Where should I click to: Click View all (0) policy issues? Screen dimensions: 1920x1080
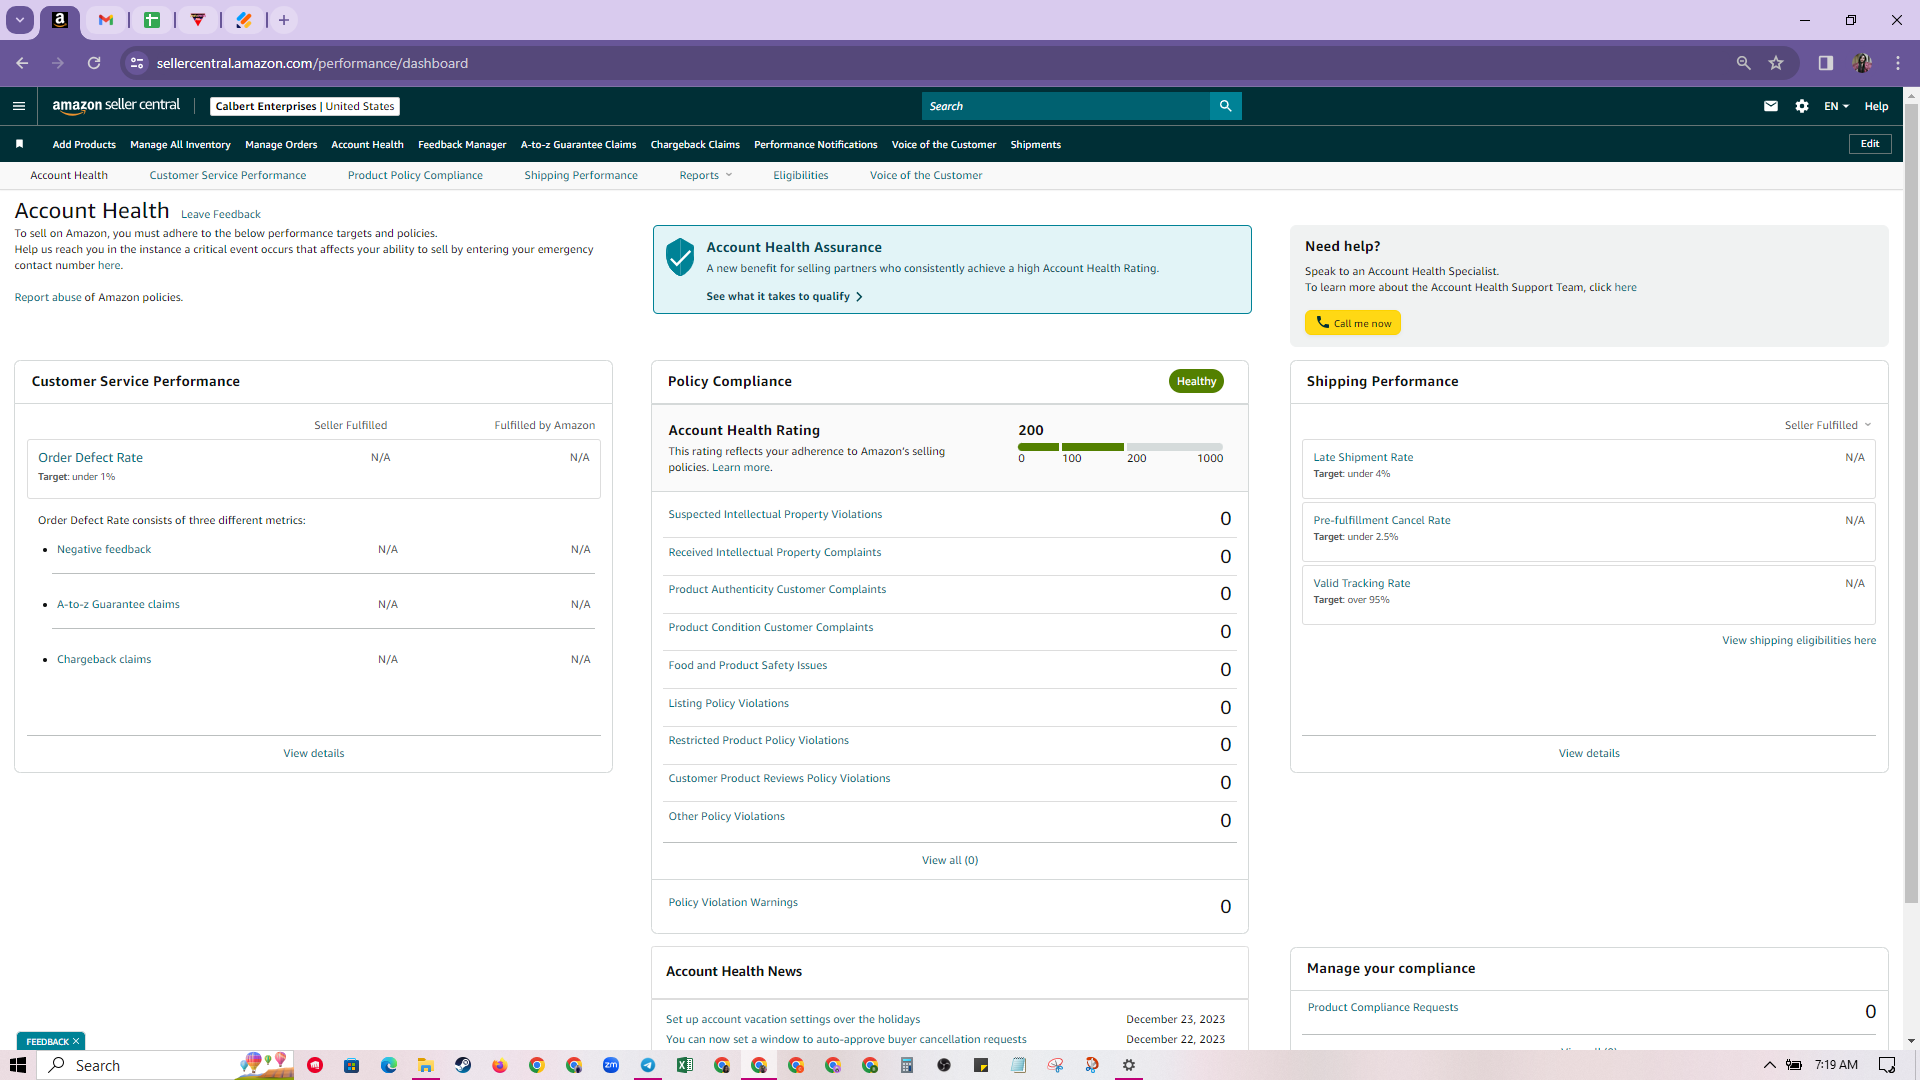(950, 861)
